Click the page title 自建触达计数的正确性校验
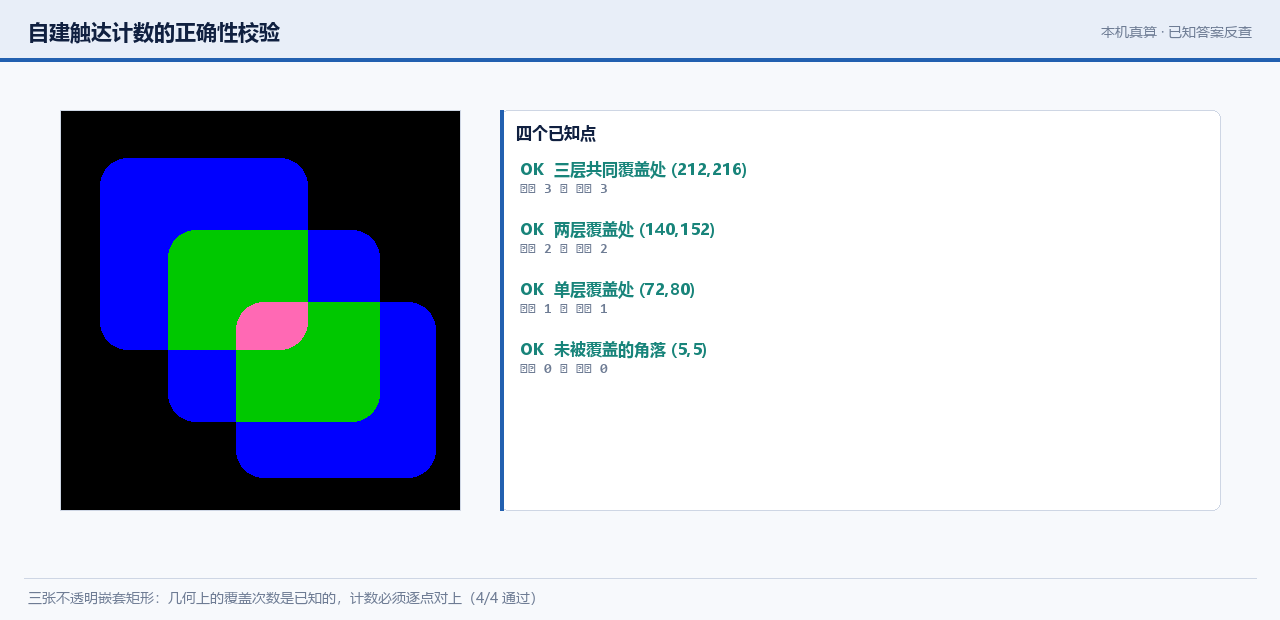1280x620 pixels. pyautogui.click(x=154, y=33)
